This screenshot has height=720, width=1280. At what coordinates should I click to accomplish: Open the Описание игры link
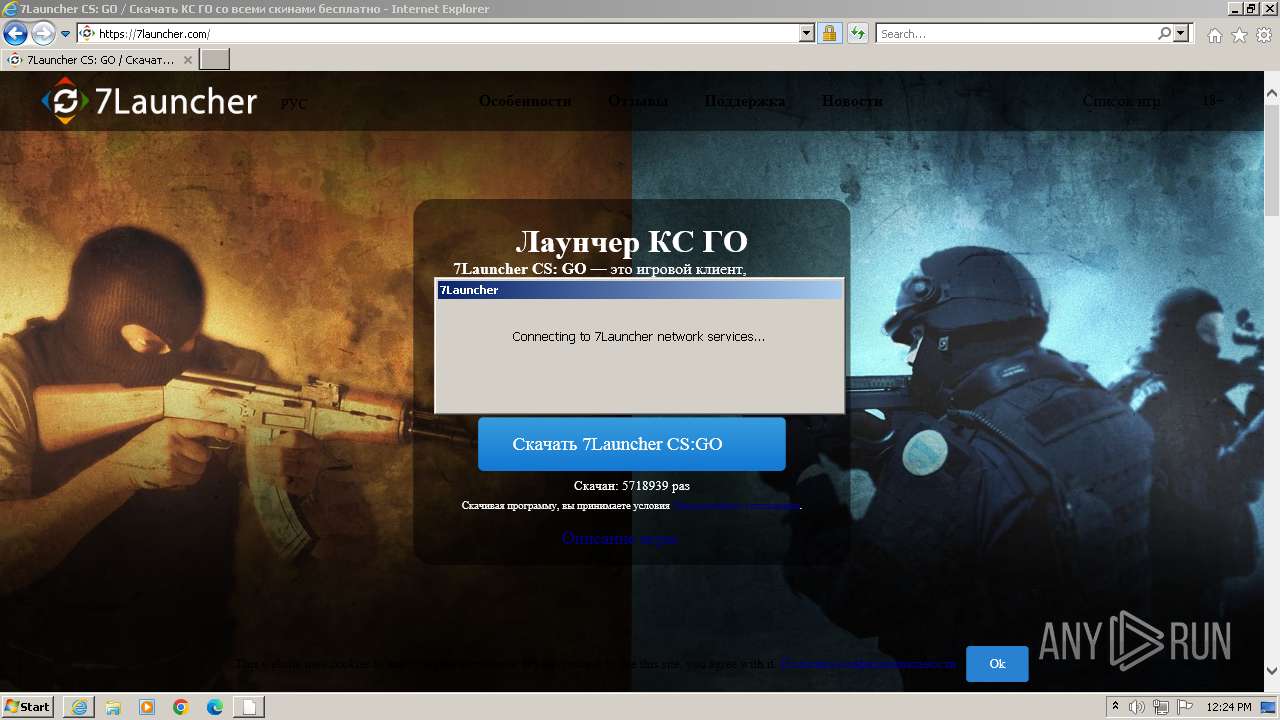(619, 538)
